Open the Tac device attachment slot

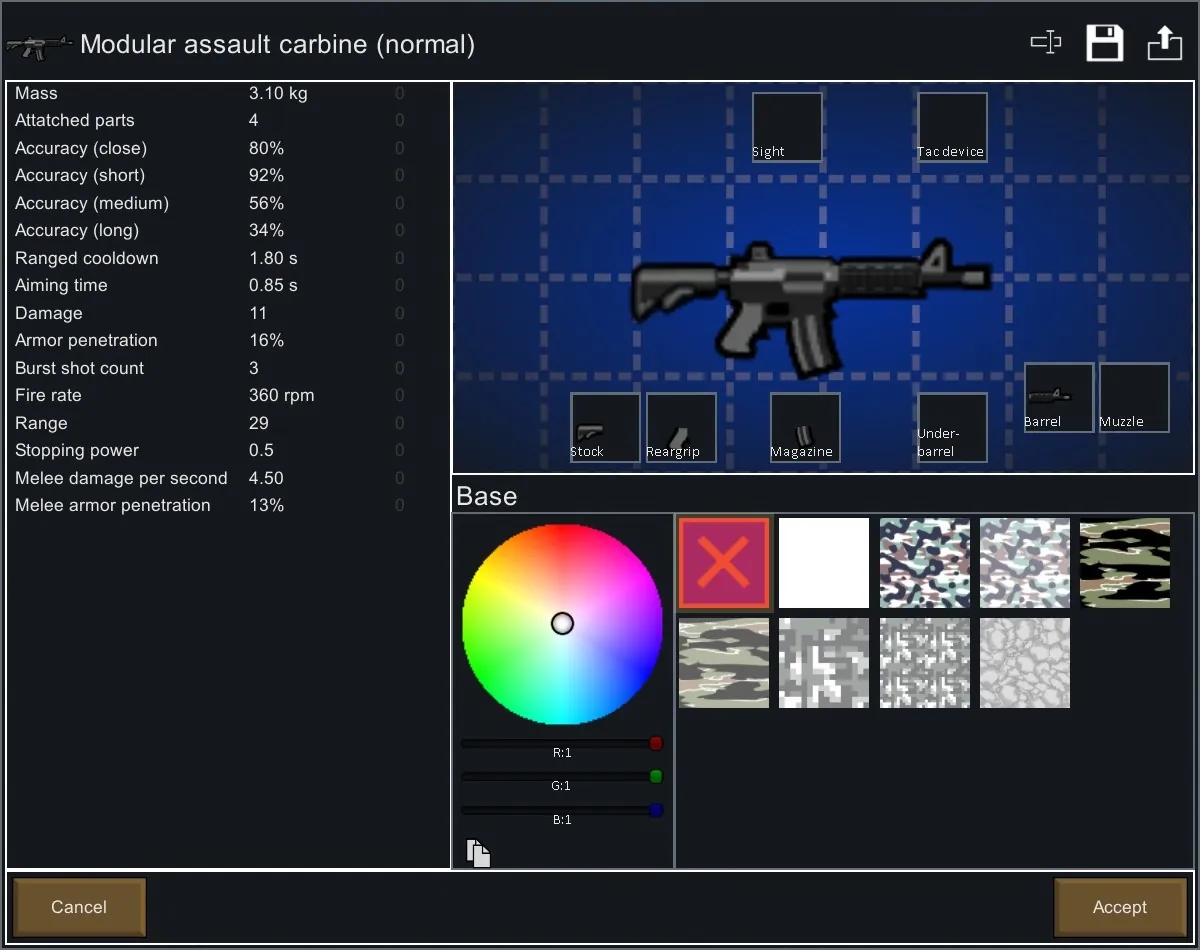click(952, 127)
